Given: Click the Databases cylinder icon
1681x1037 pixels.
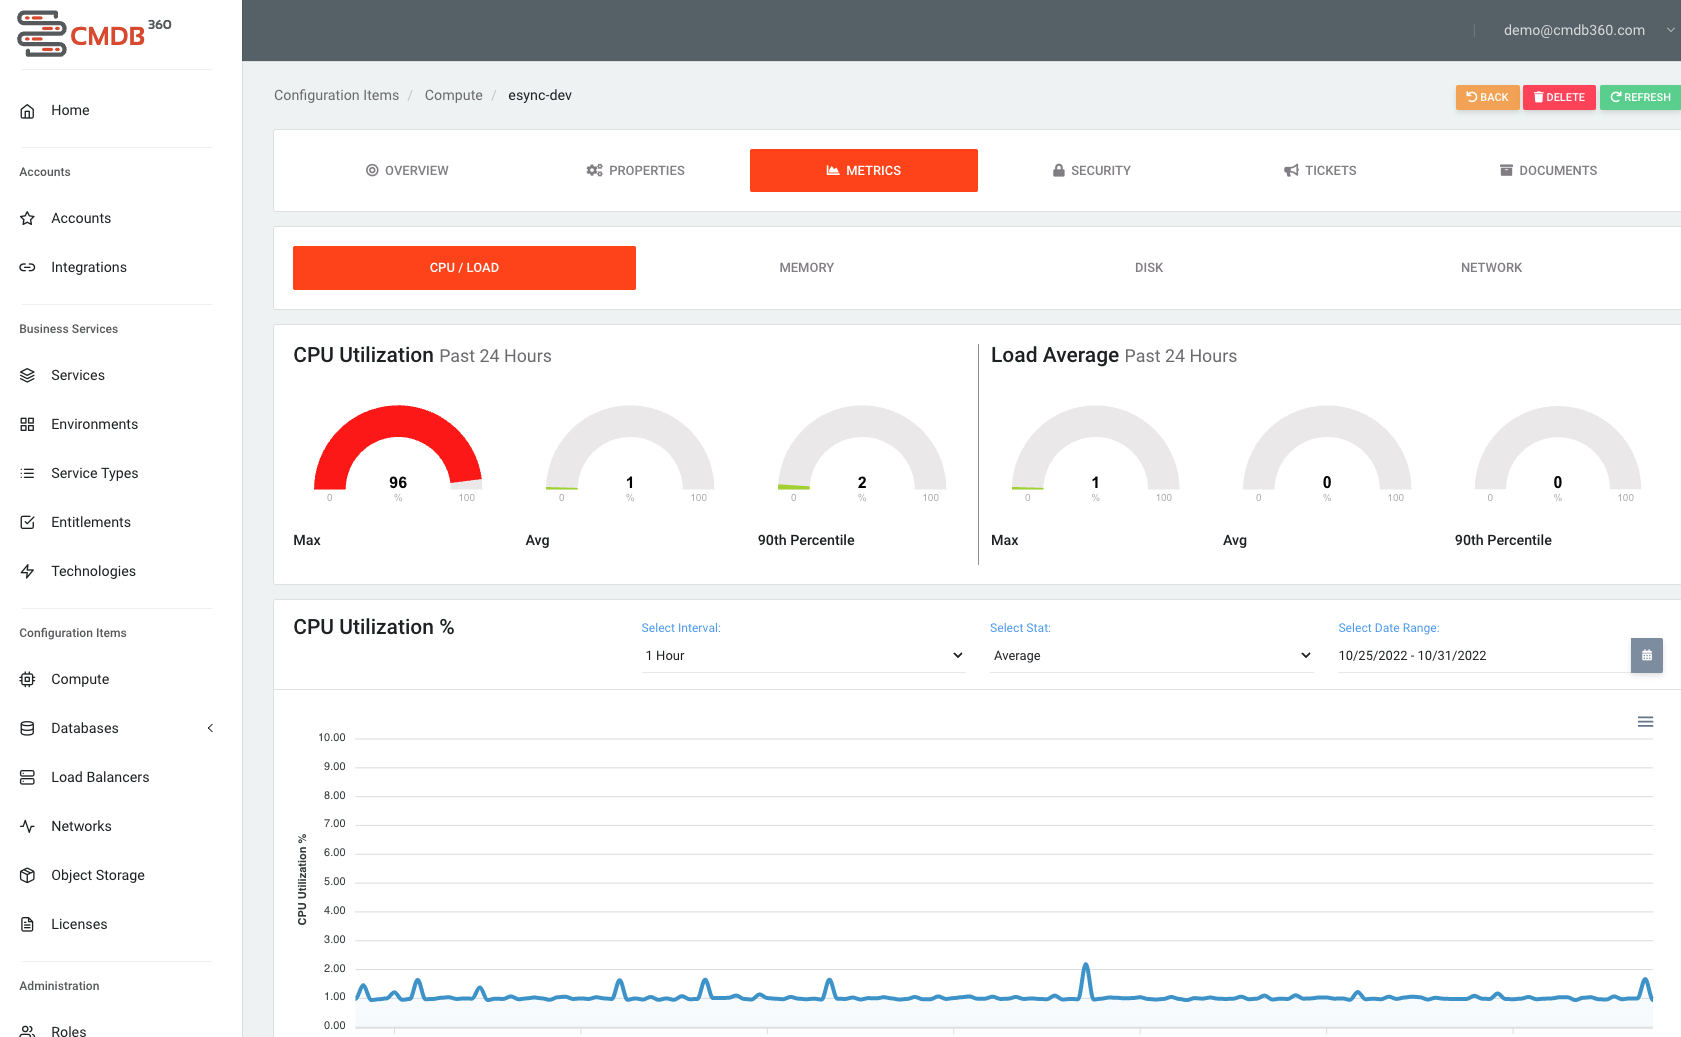Looking at the screenshot, I should pyautogui.click(x=28, y=728).
